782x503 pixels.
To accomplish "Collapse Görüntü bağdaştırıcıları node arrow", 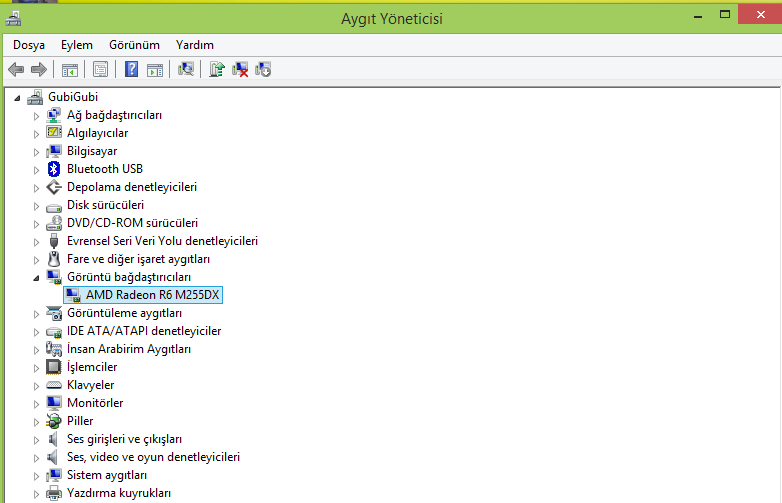I will tap(36, 278).
